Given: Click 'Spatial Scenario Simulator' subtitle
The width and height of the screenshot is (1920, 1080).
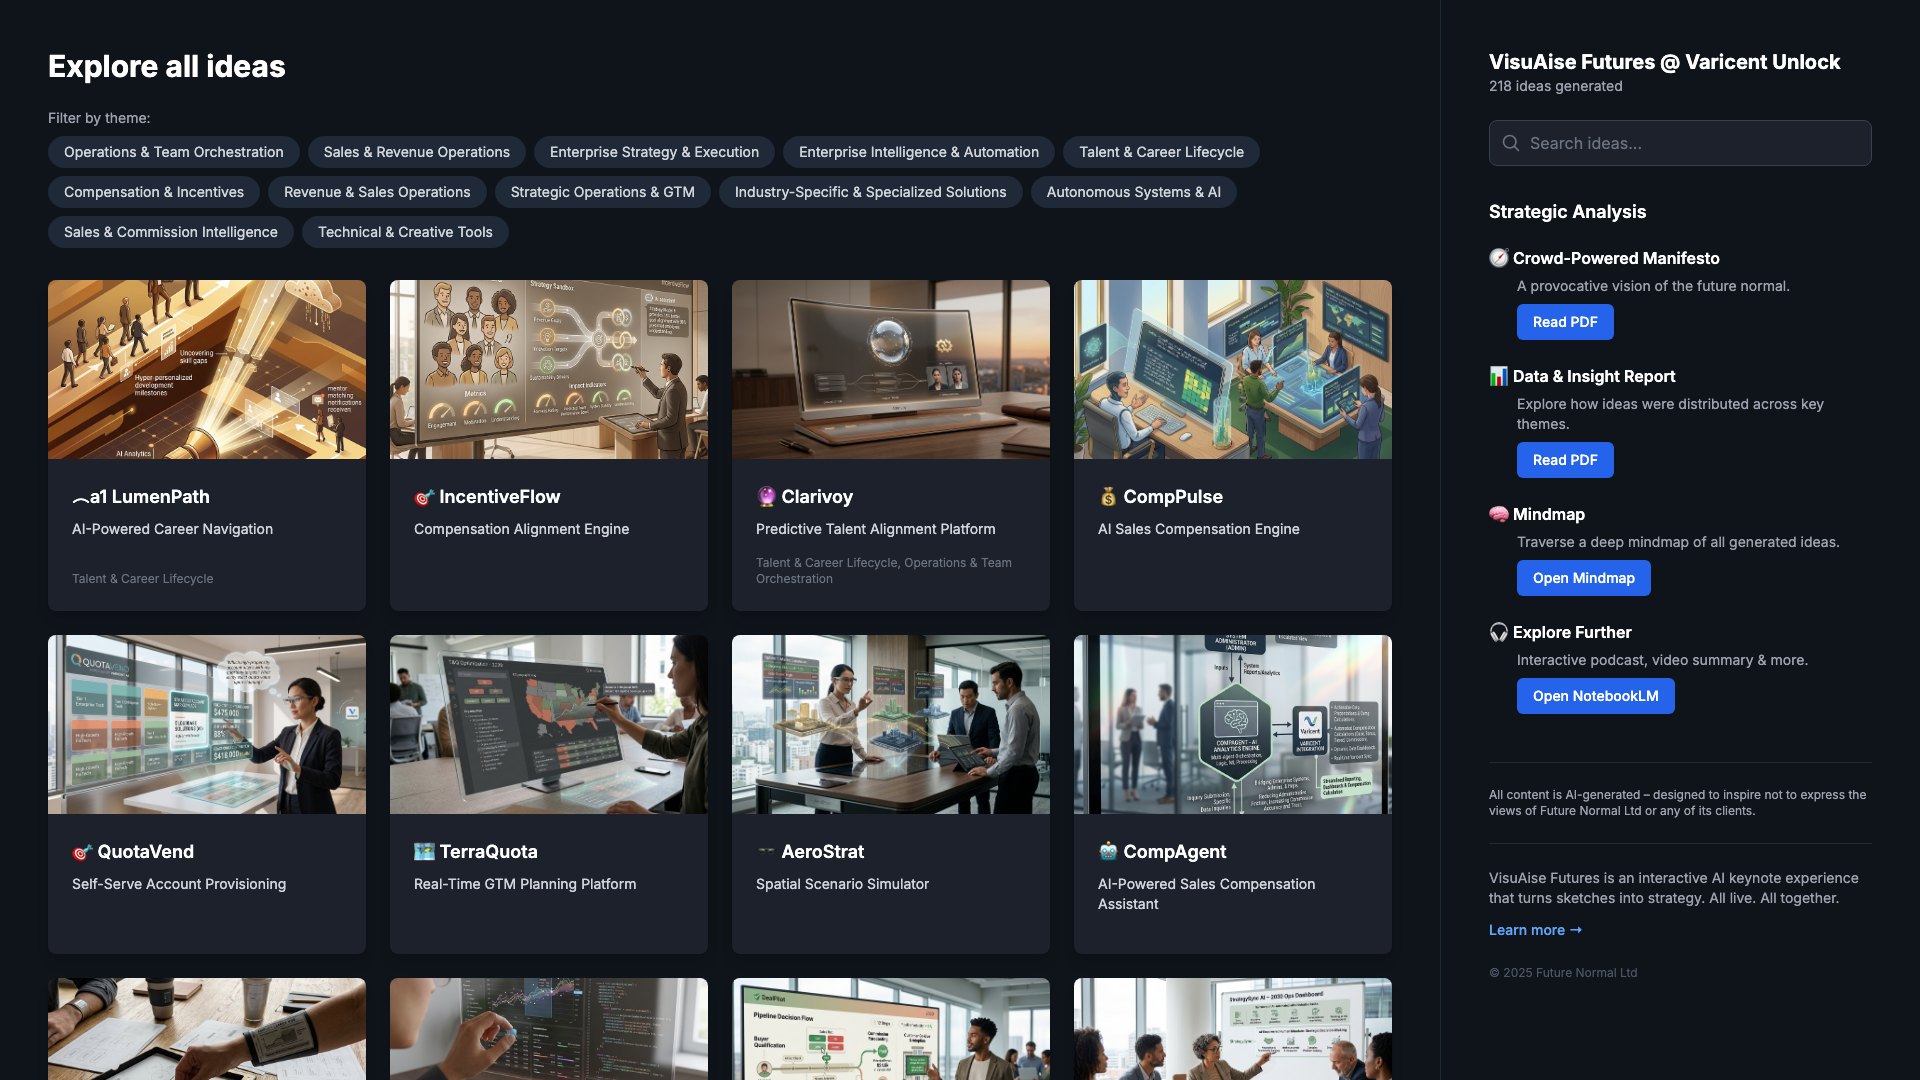Looking at the screenshot, I should (x=842, y=884).
